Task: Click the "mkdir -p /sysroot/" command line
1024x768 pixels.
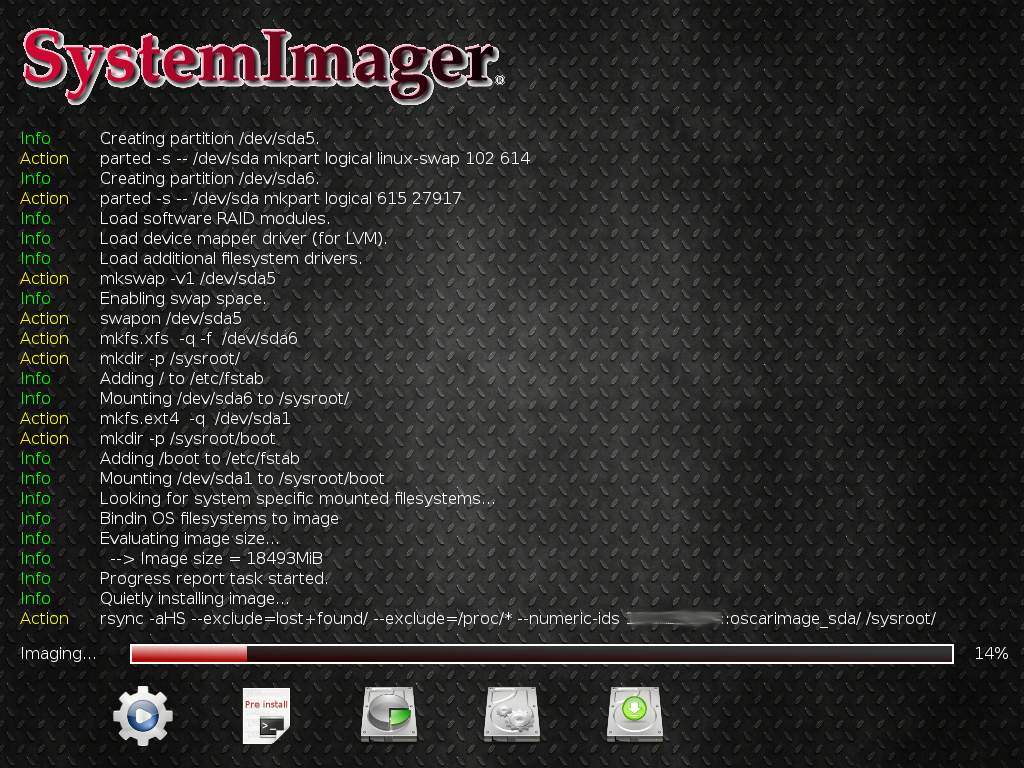Action: pos(170,359)
